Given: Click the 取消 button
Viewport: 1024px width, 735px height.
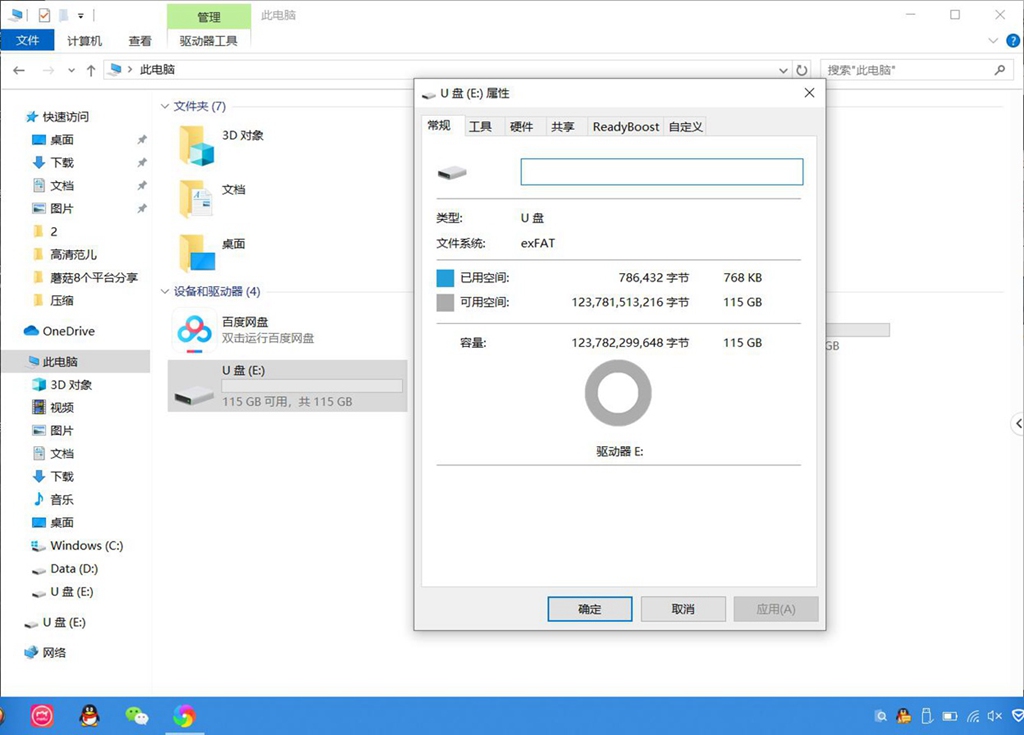Looking at the screenshot, I should click(683, 609).
